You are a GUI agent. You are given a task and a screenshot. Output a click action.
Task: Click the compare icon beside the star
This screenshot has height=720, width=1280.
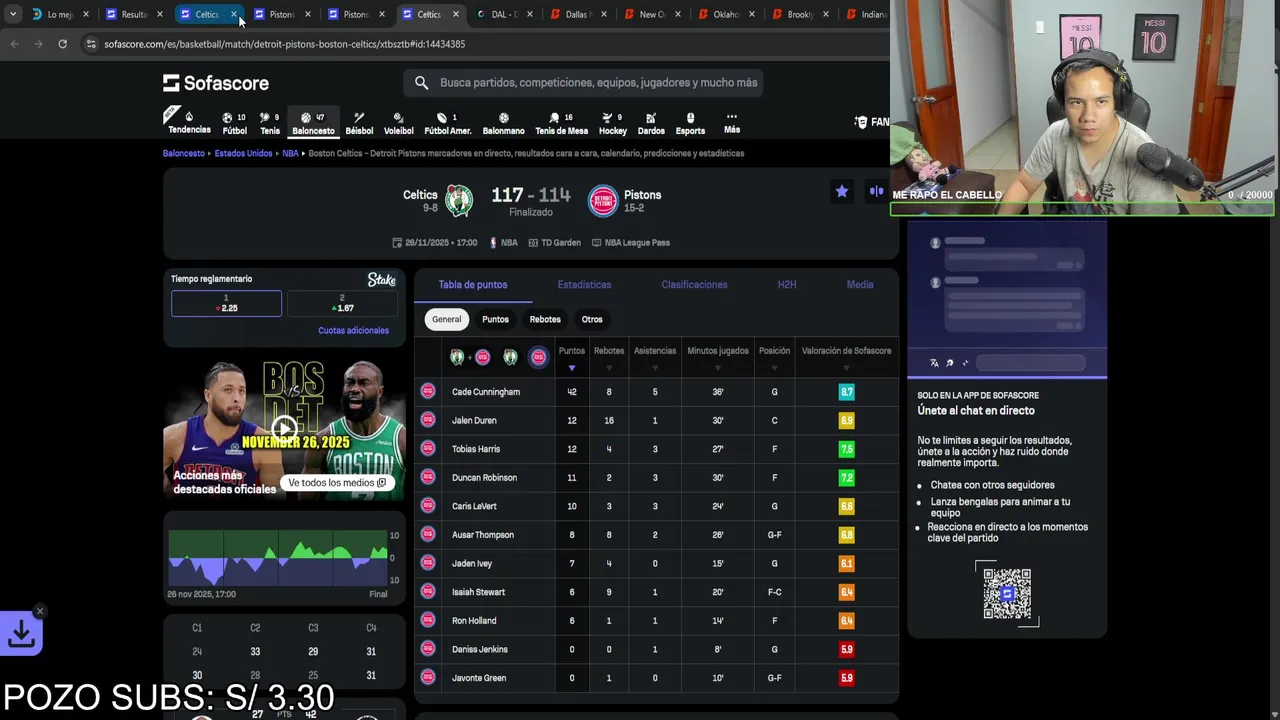pos(876,191)
